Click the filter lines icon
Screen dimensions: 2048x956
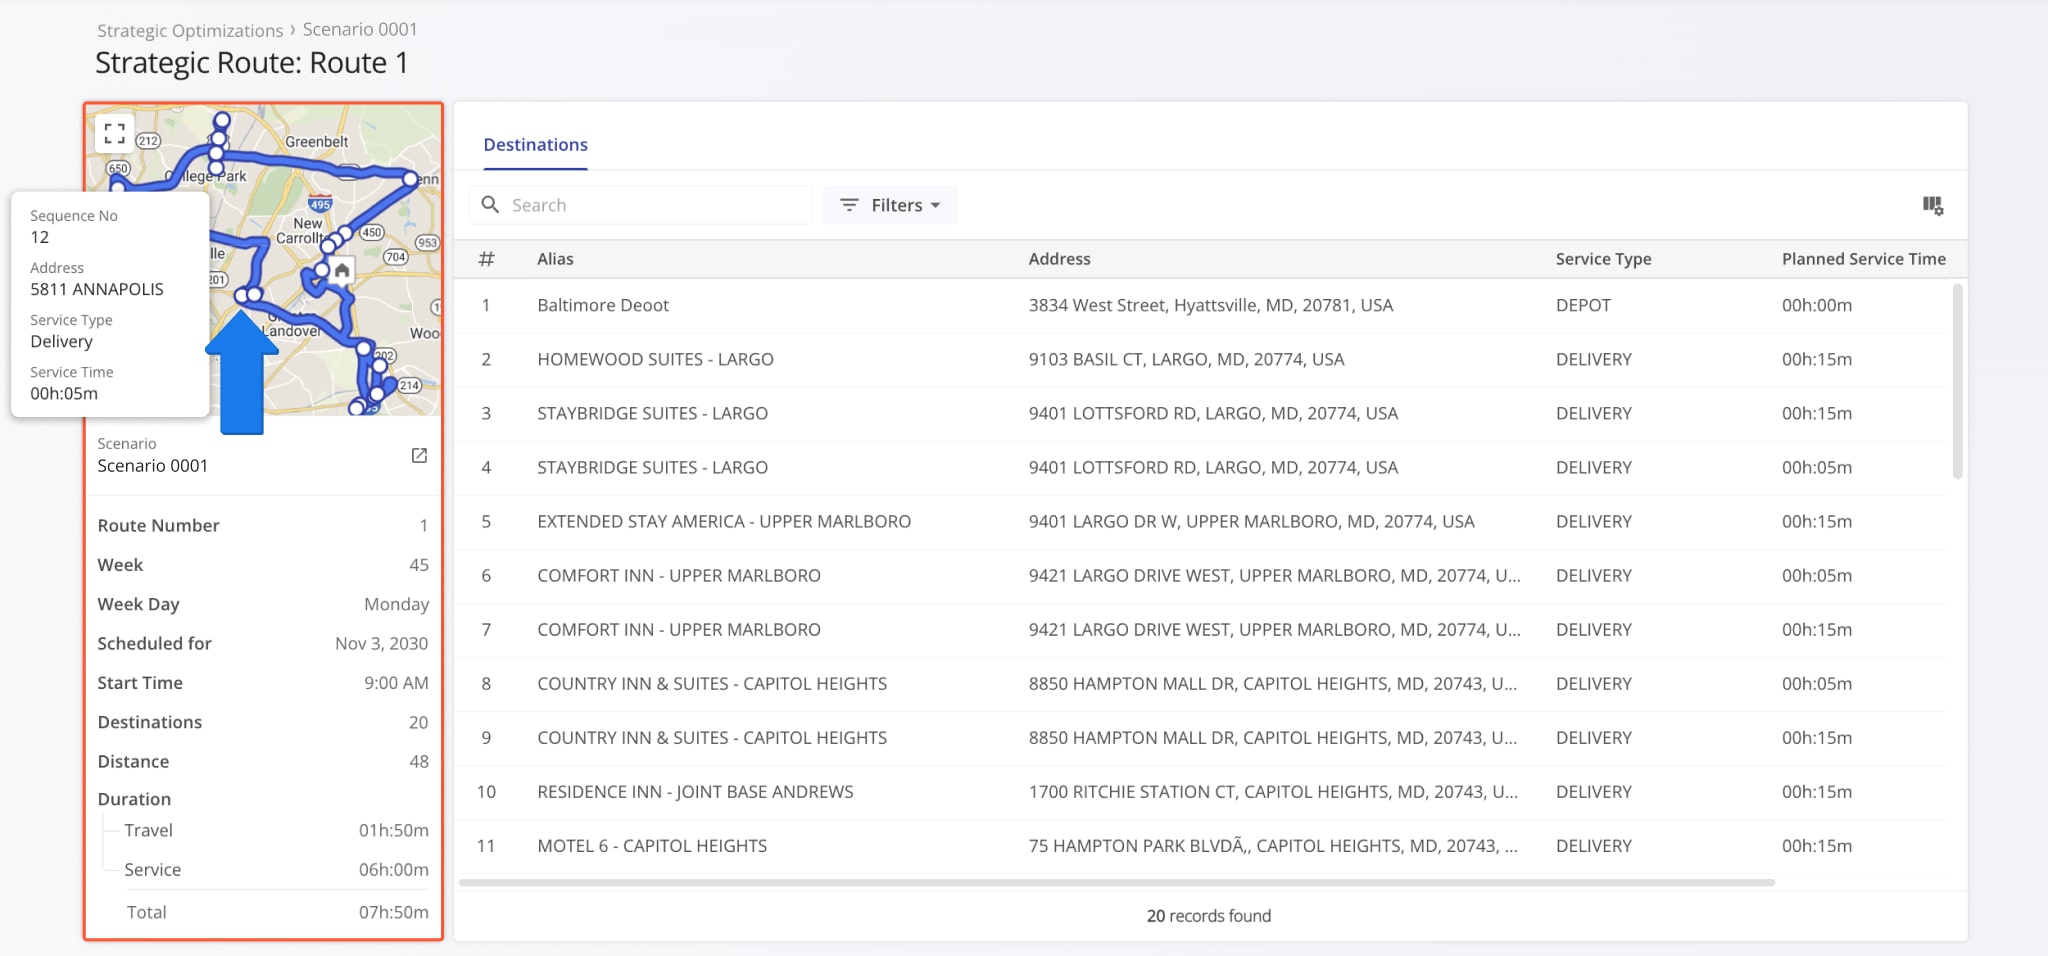click(849, 205)
